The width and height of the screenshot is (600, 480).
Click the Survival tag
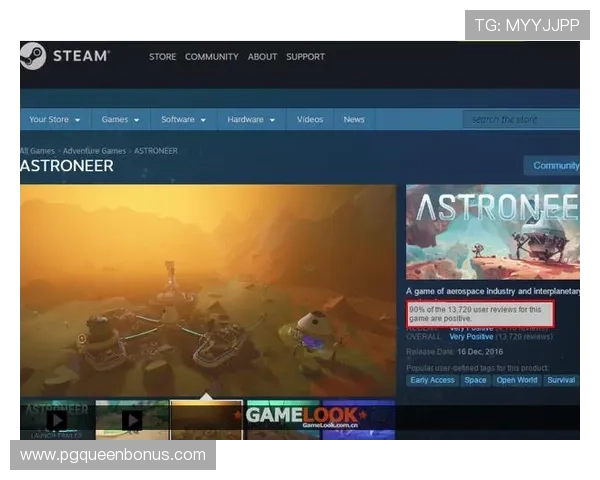561,380
